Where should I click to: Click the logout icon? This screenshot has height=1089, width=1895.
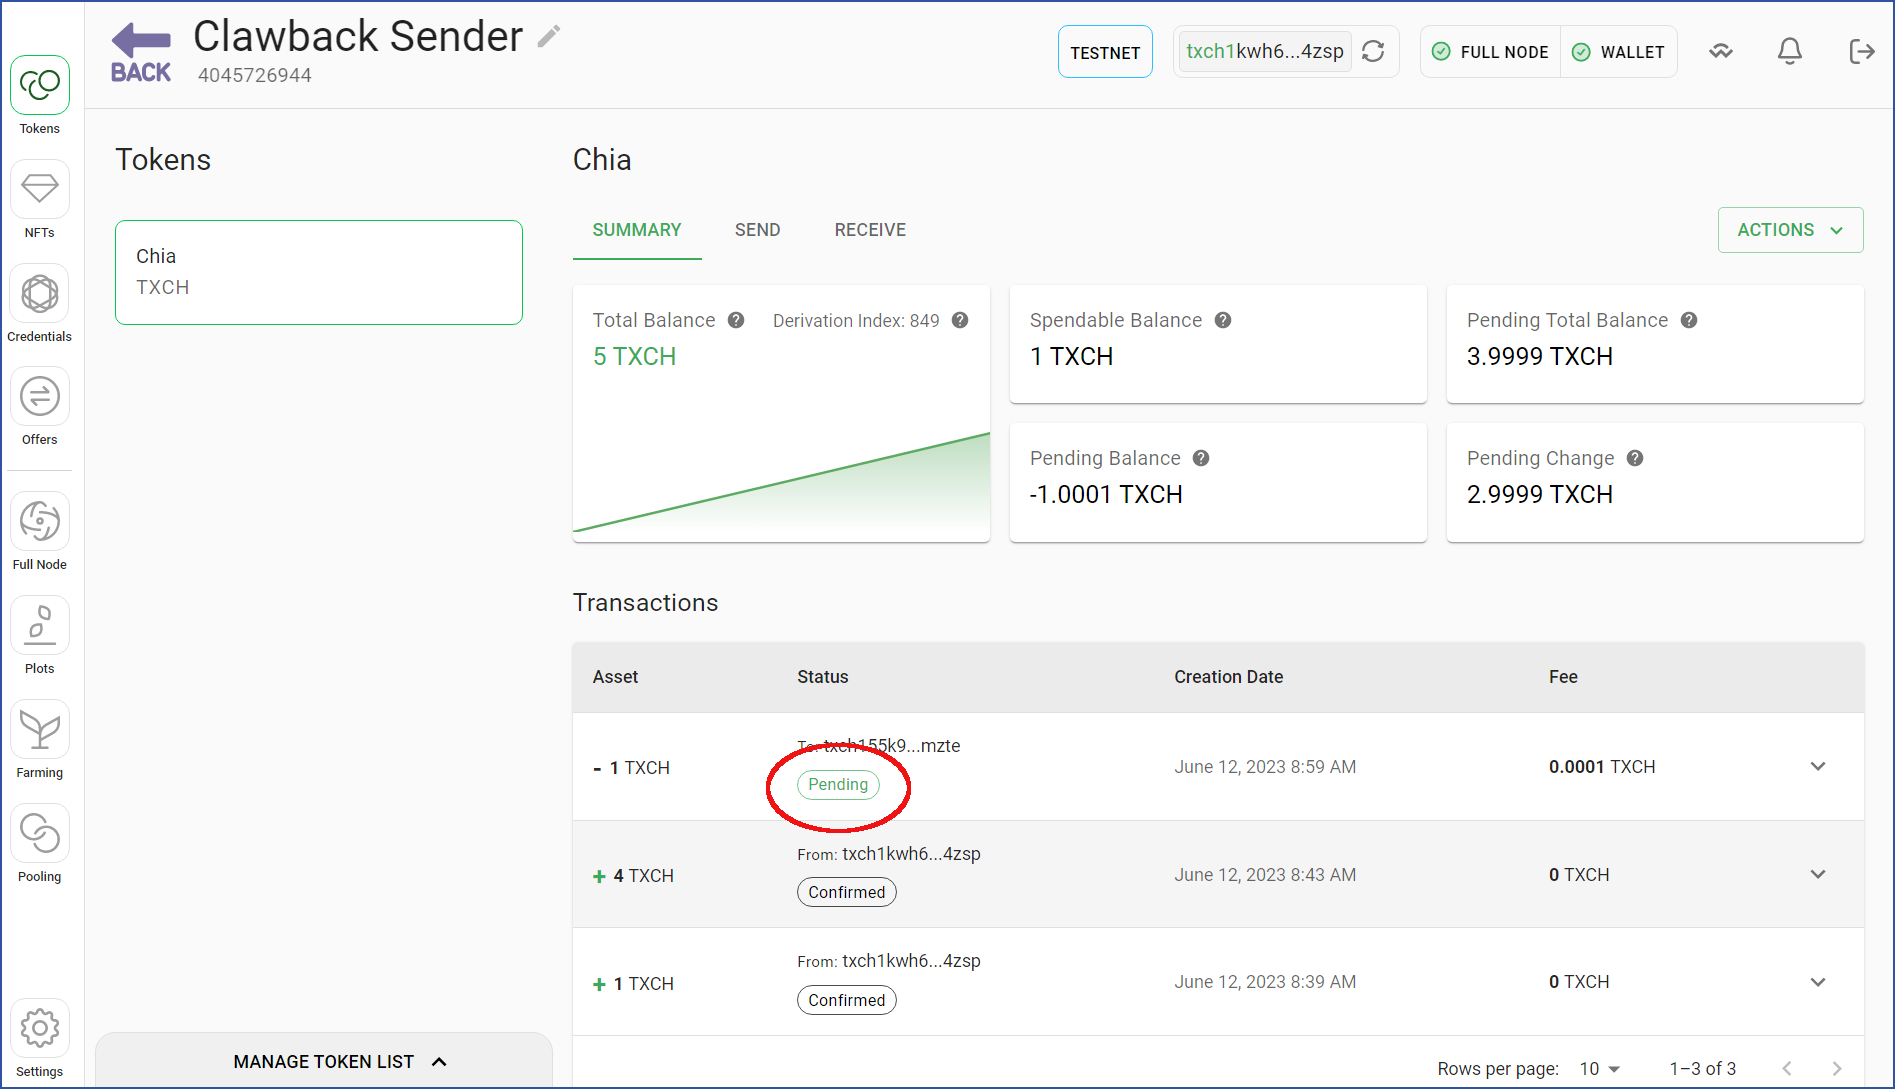coord(1861,51)
